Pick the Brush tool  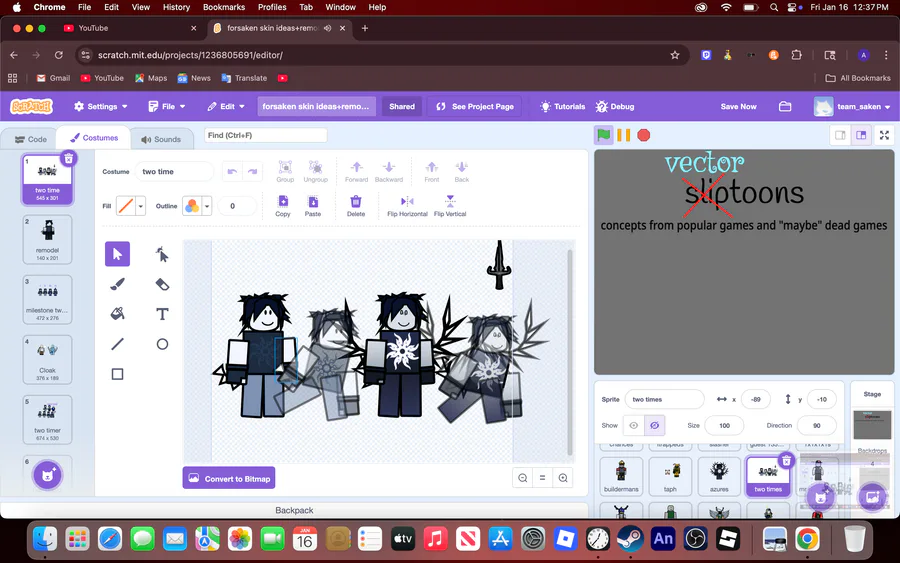click(117, 284)
